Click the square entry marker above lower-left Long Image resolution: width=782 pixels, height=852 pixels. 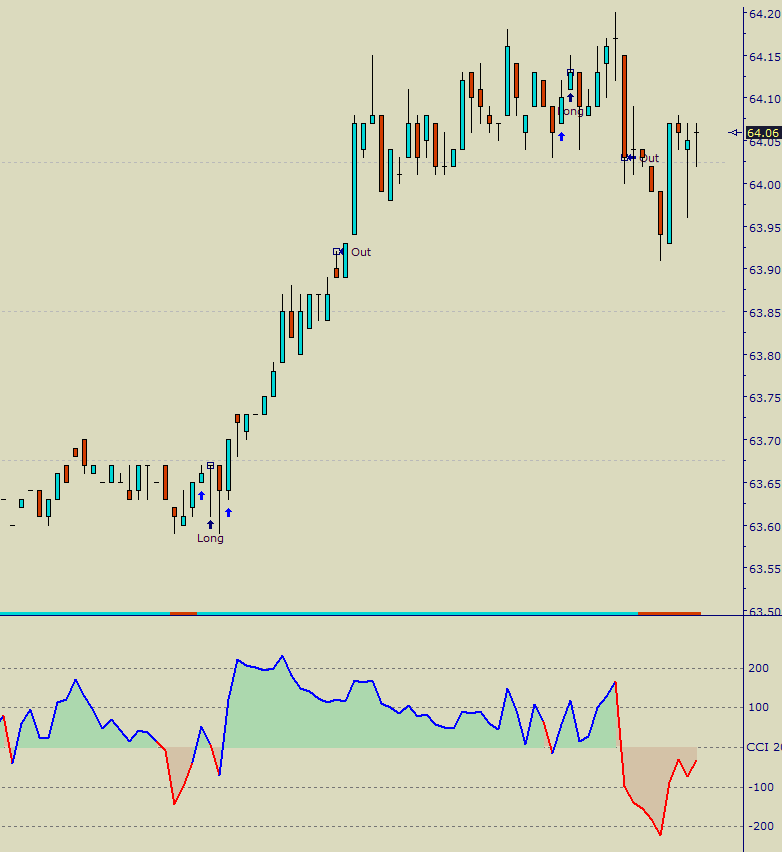(x=210, y=465)
